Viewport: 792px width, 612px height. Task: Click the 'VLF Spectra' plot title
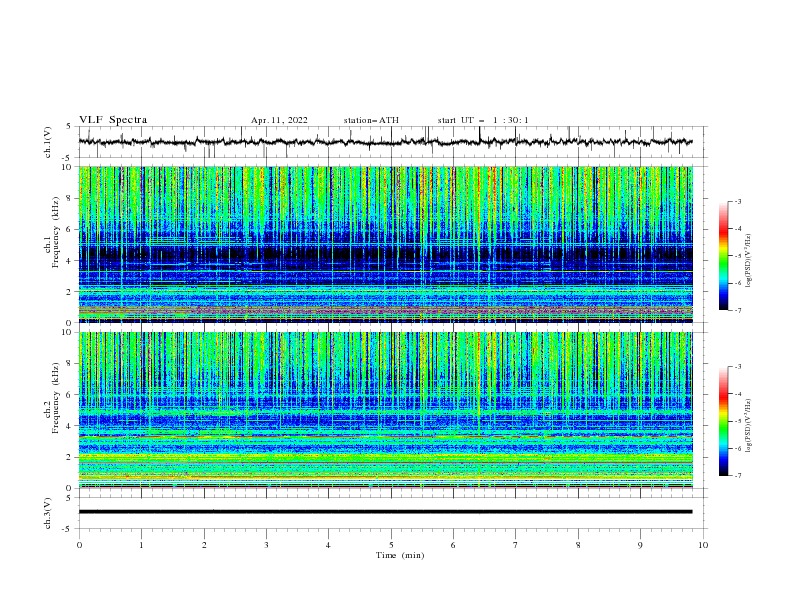(113, 120)
